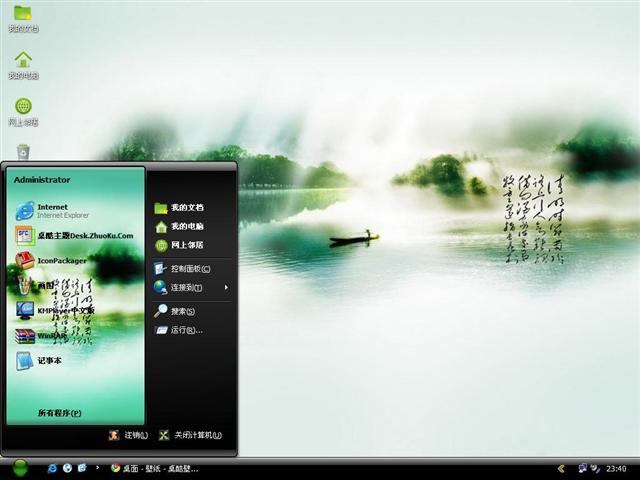
Task: Expand the 连接到 submenu arrow
Action: click(226, 287)
